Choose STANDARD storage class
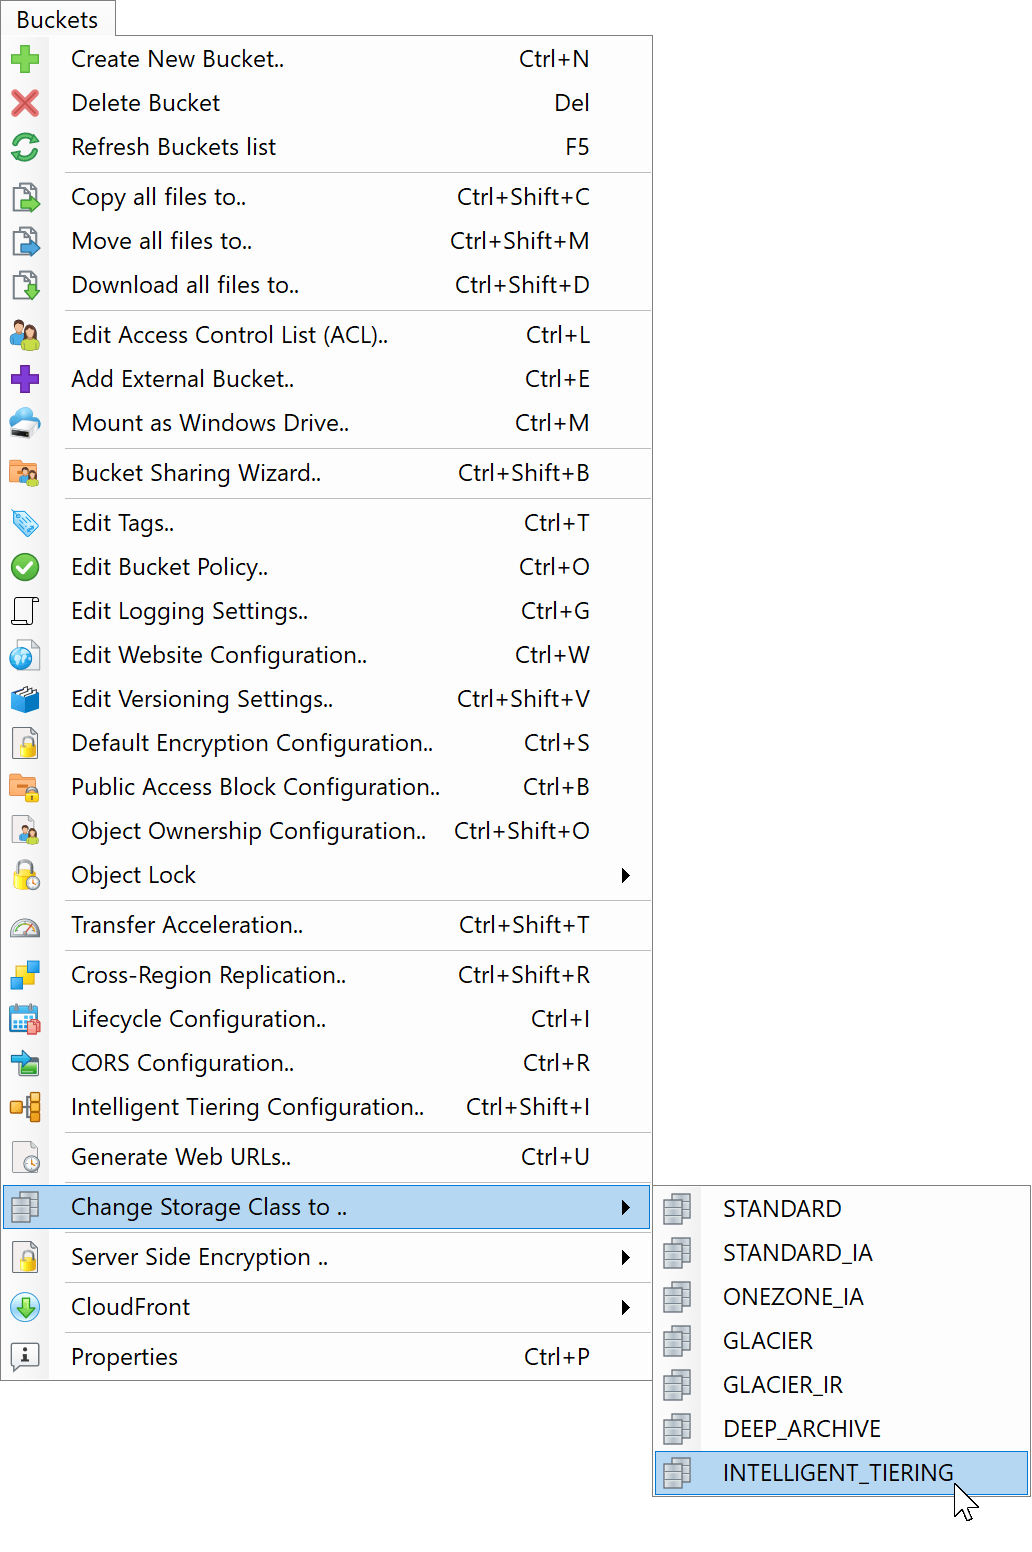Viewport: 1032px width, 1552px height. click(x=842, y=1209)
